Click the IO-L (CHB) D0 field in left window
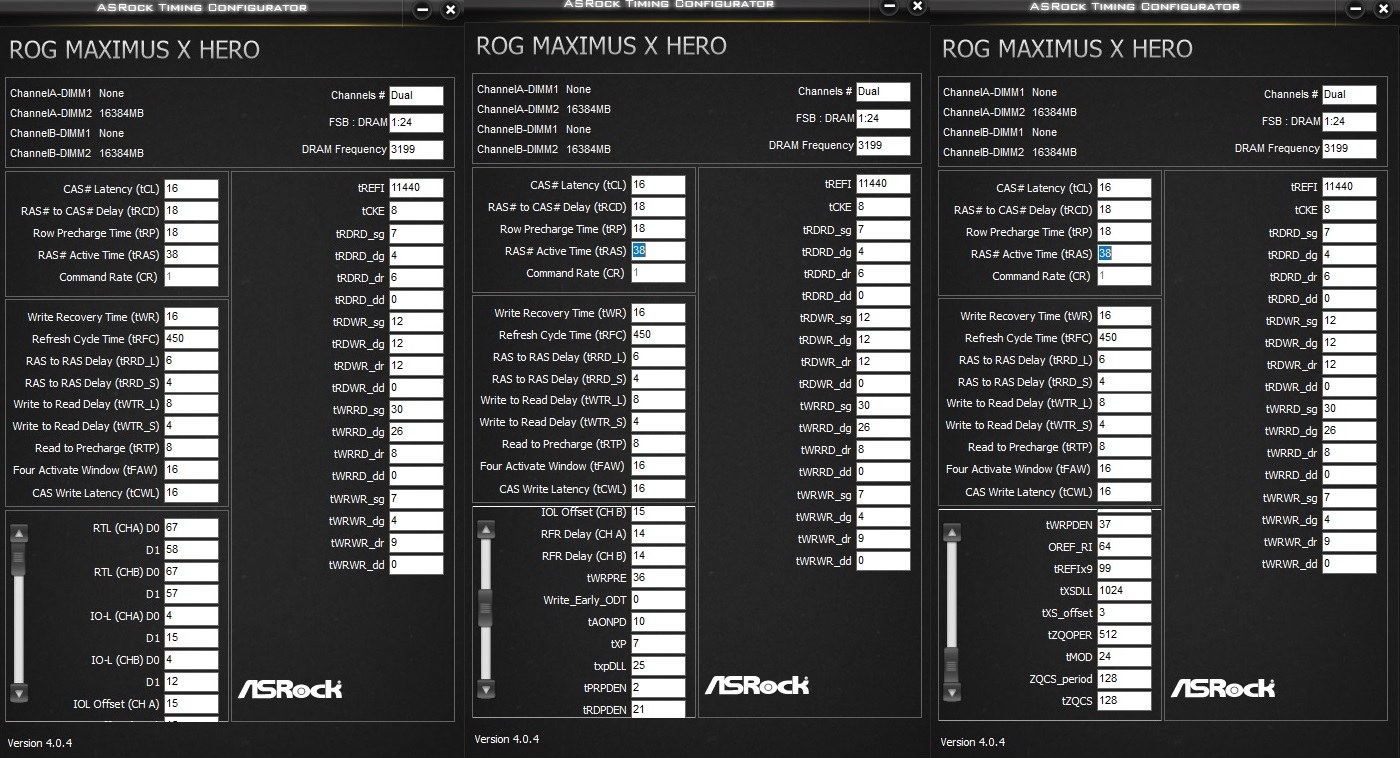 (191, 660)
